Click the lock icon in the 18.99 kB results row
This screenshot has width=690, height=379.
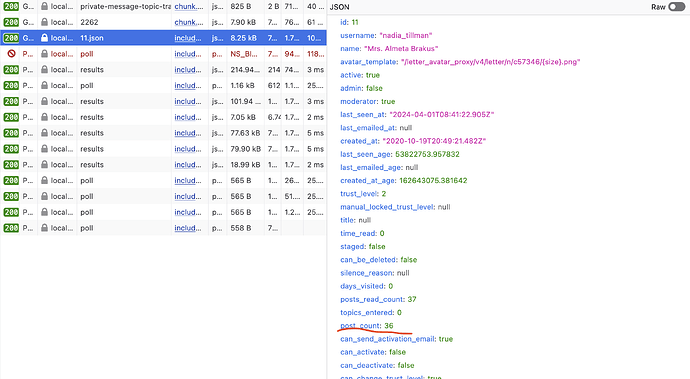pos(44,165)
